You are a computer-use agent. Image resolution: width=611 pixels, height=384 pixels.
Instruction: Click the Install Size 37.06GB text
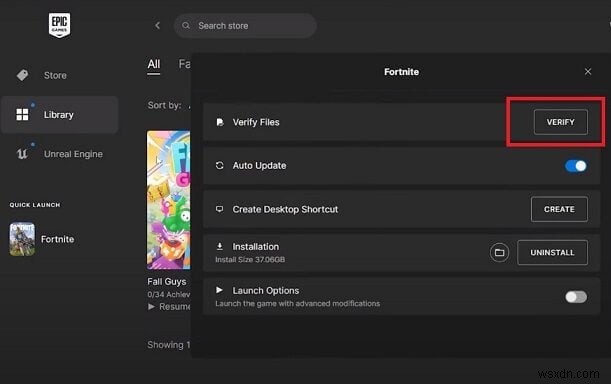coord(250,260)
